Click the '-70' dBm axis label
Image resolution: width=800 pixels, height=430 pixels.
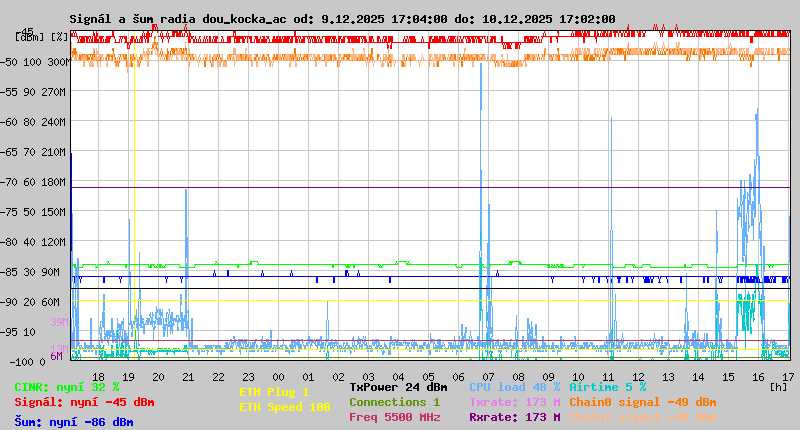[11, 183]
